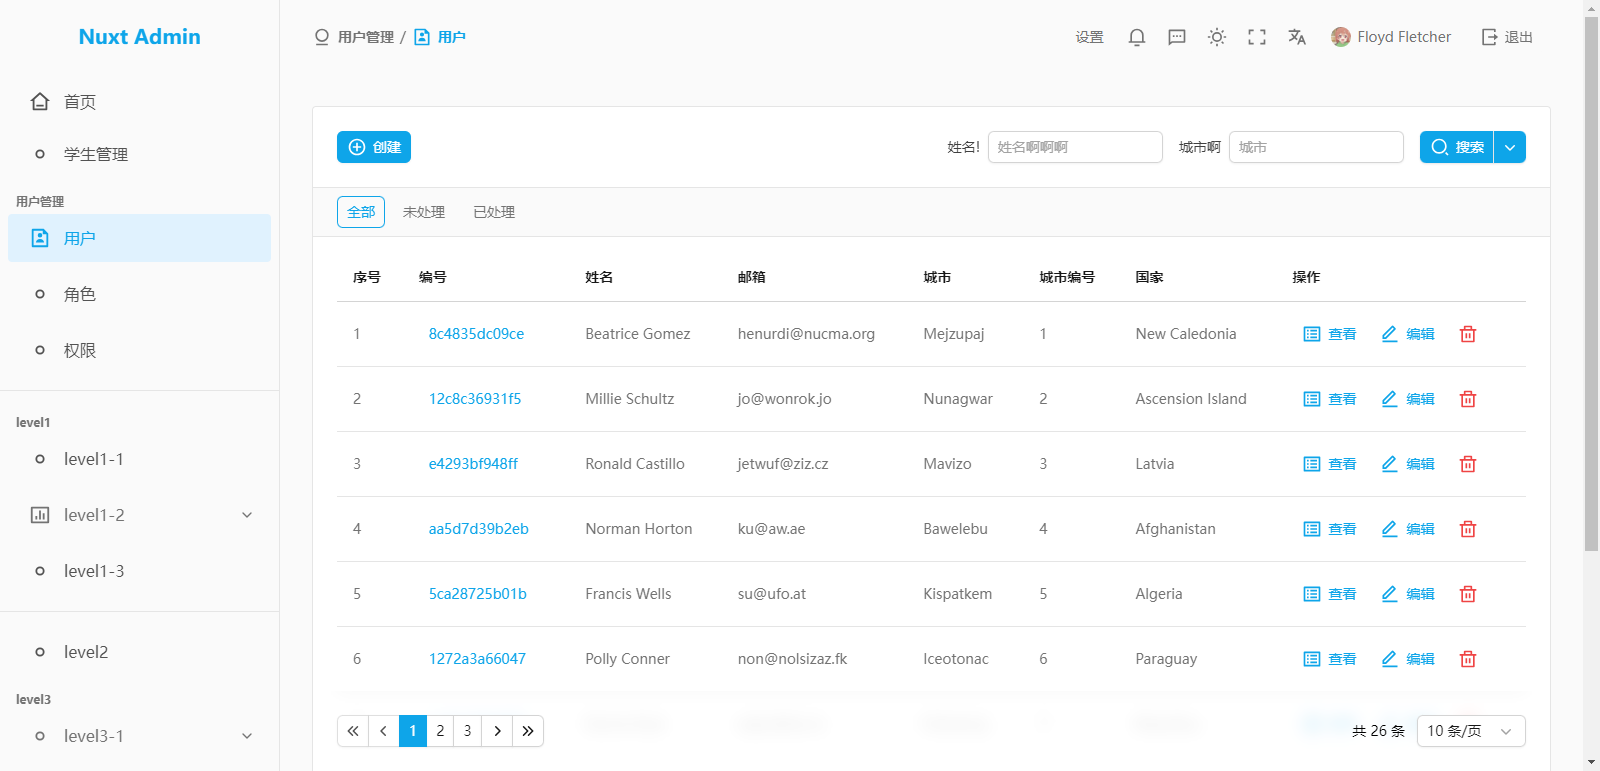The height and width of the screenshot is (771, 1600).
Task: Go to page 2 of results
Action: click(x=440, y=731)
